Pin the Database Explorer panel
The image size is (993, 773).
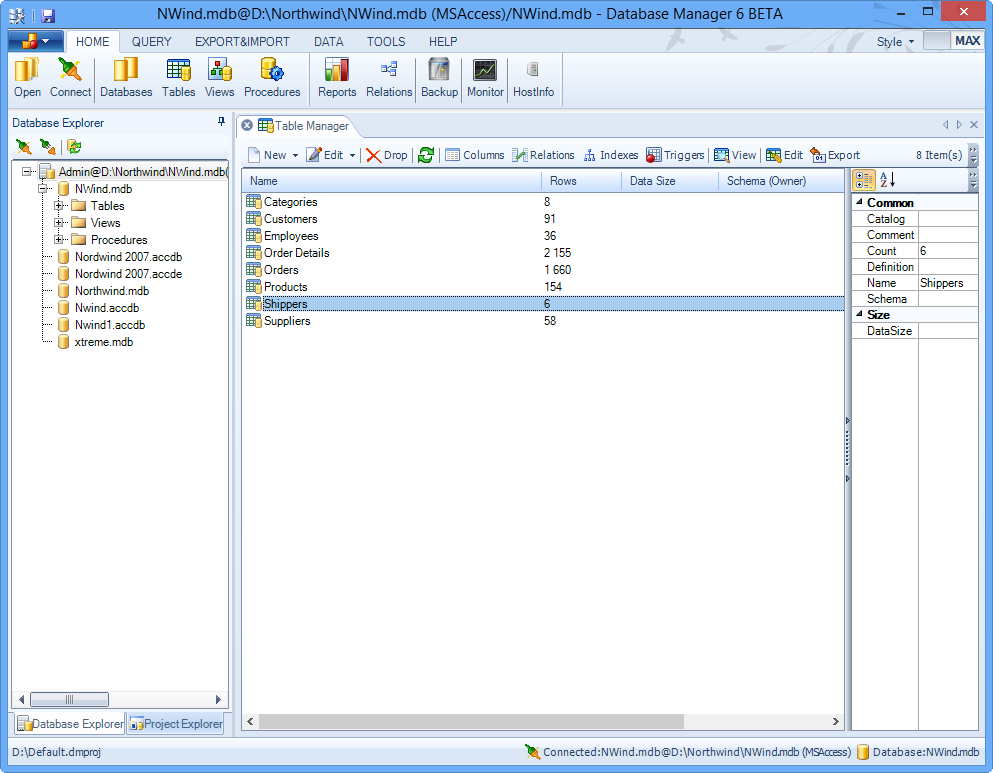click(221, 122)
